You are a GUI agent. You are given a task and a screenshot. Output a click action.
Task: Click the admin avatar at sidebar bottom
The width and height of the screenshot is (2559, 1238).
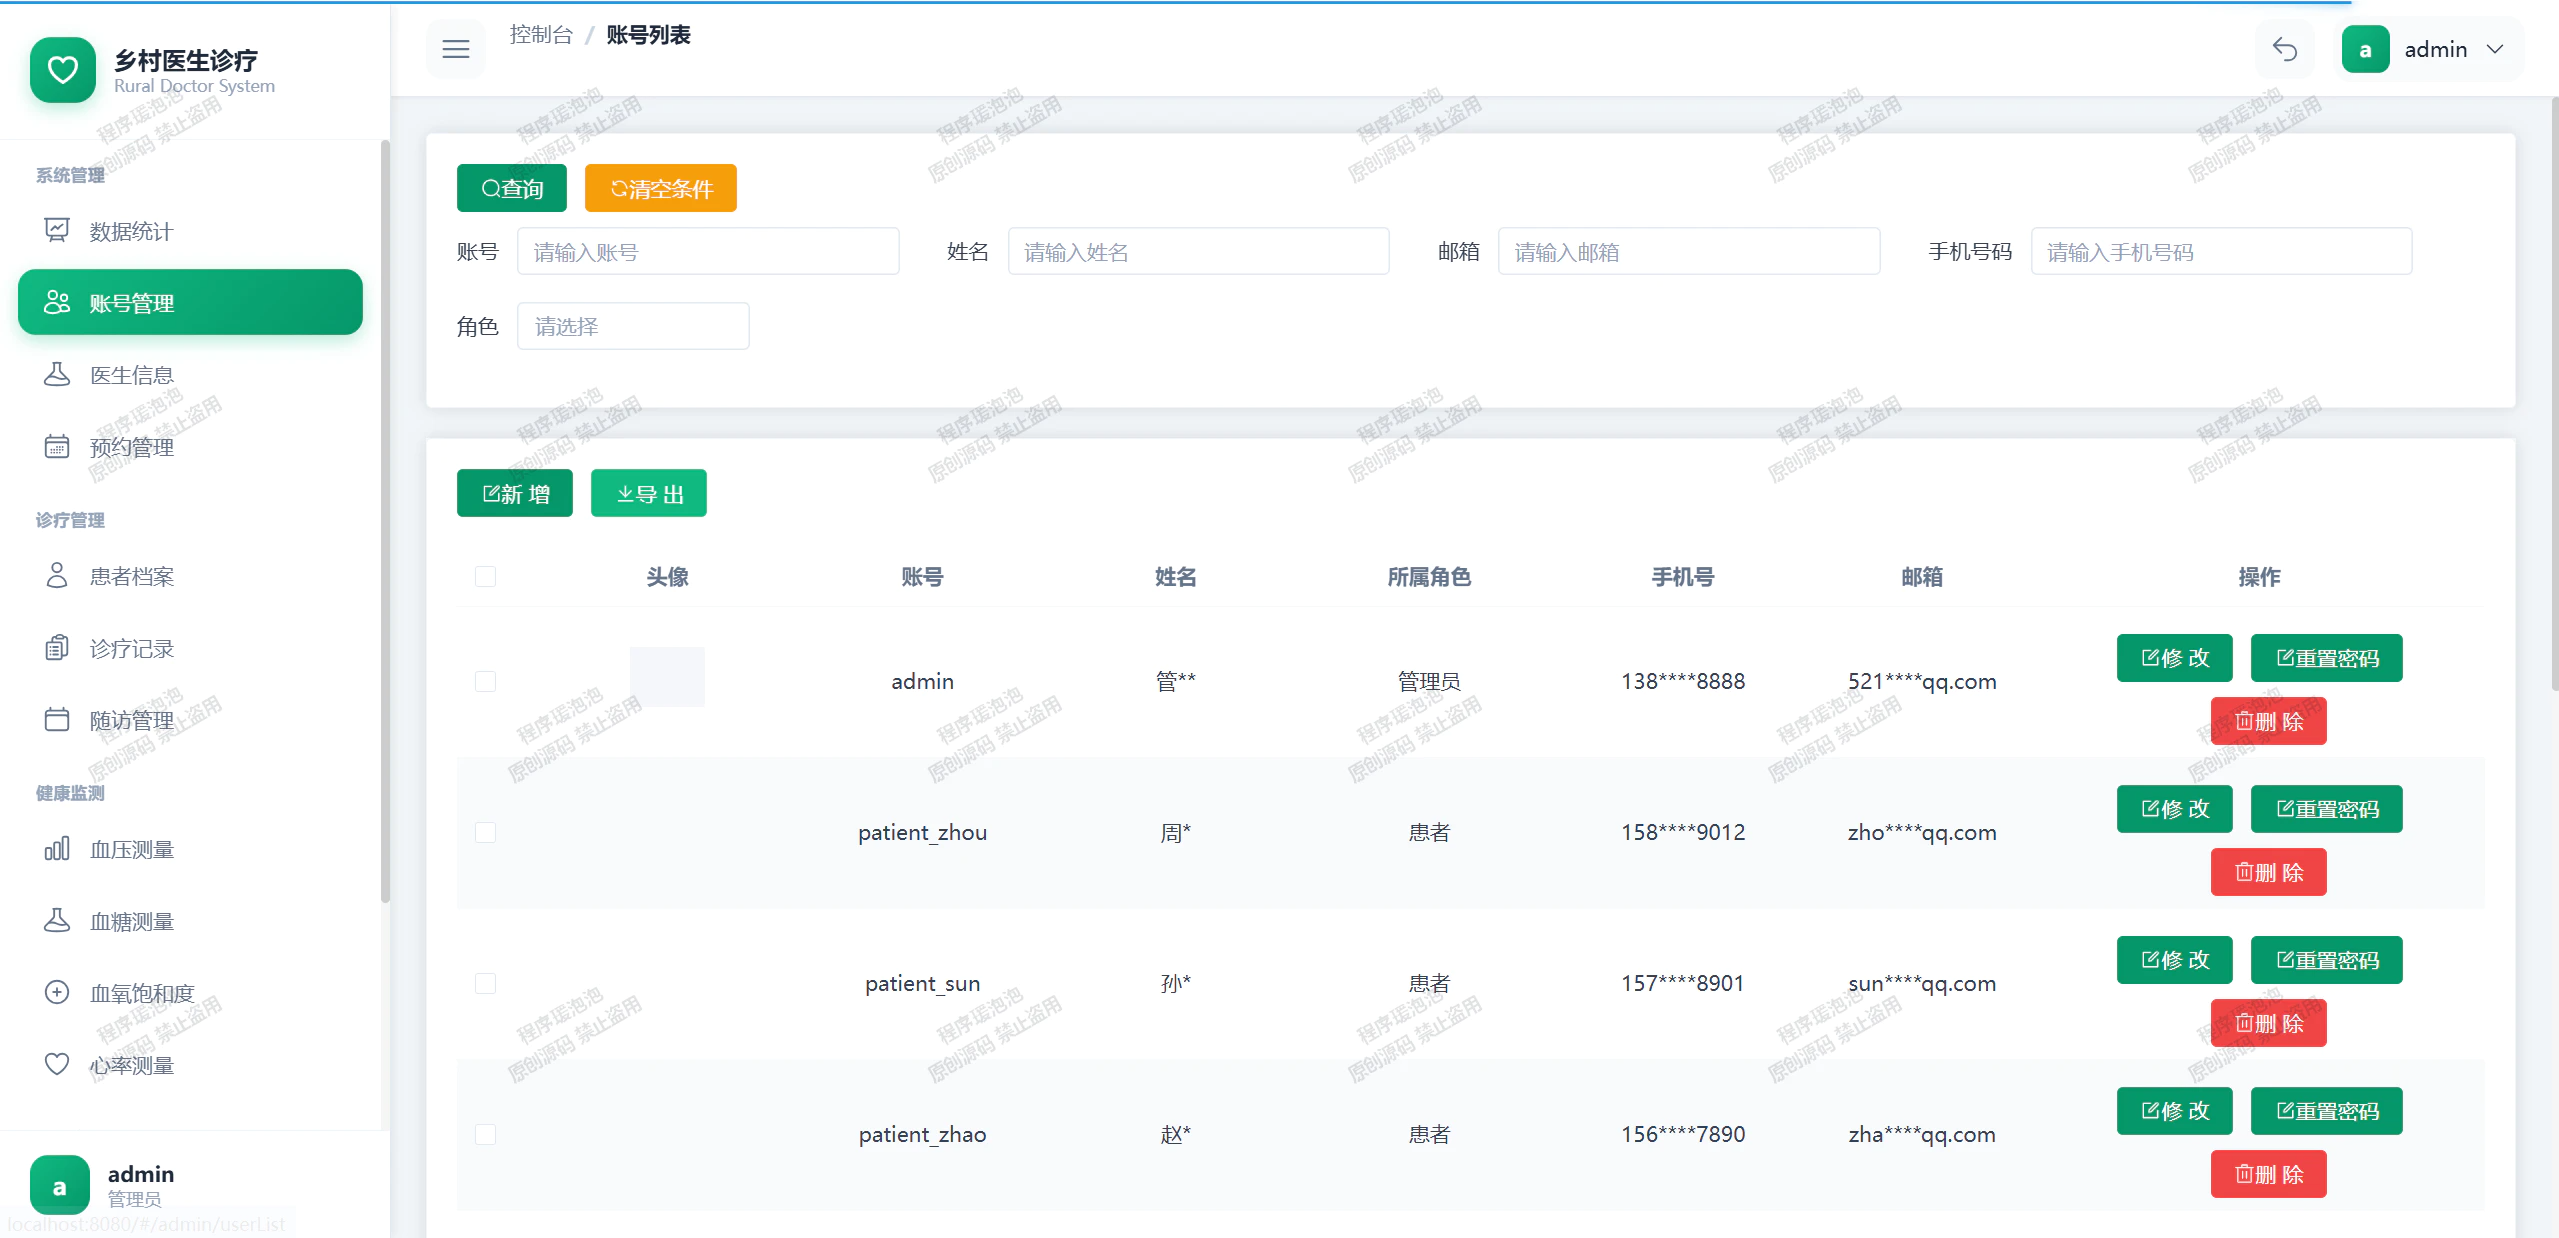(x=59, y=1186)
